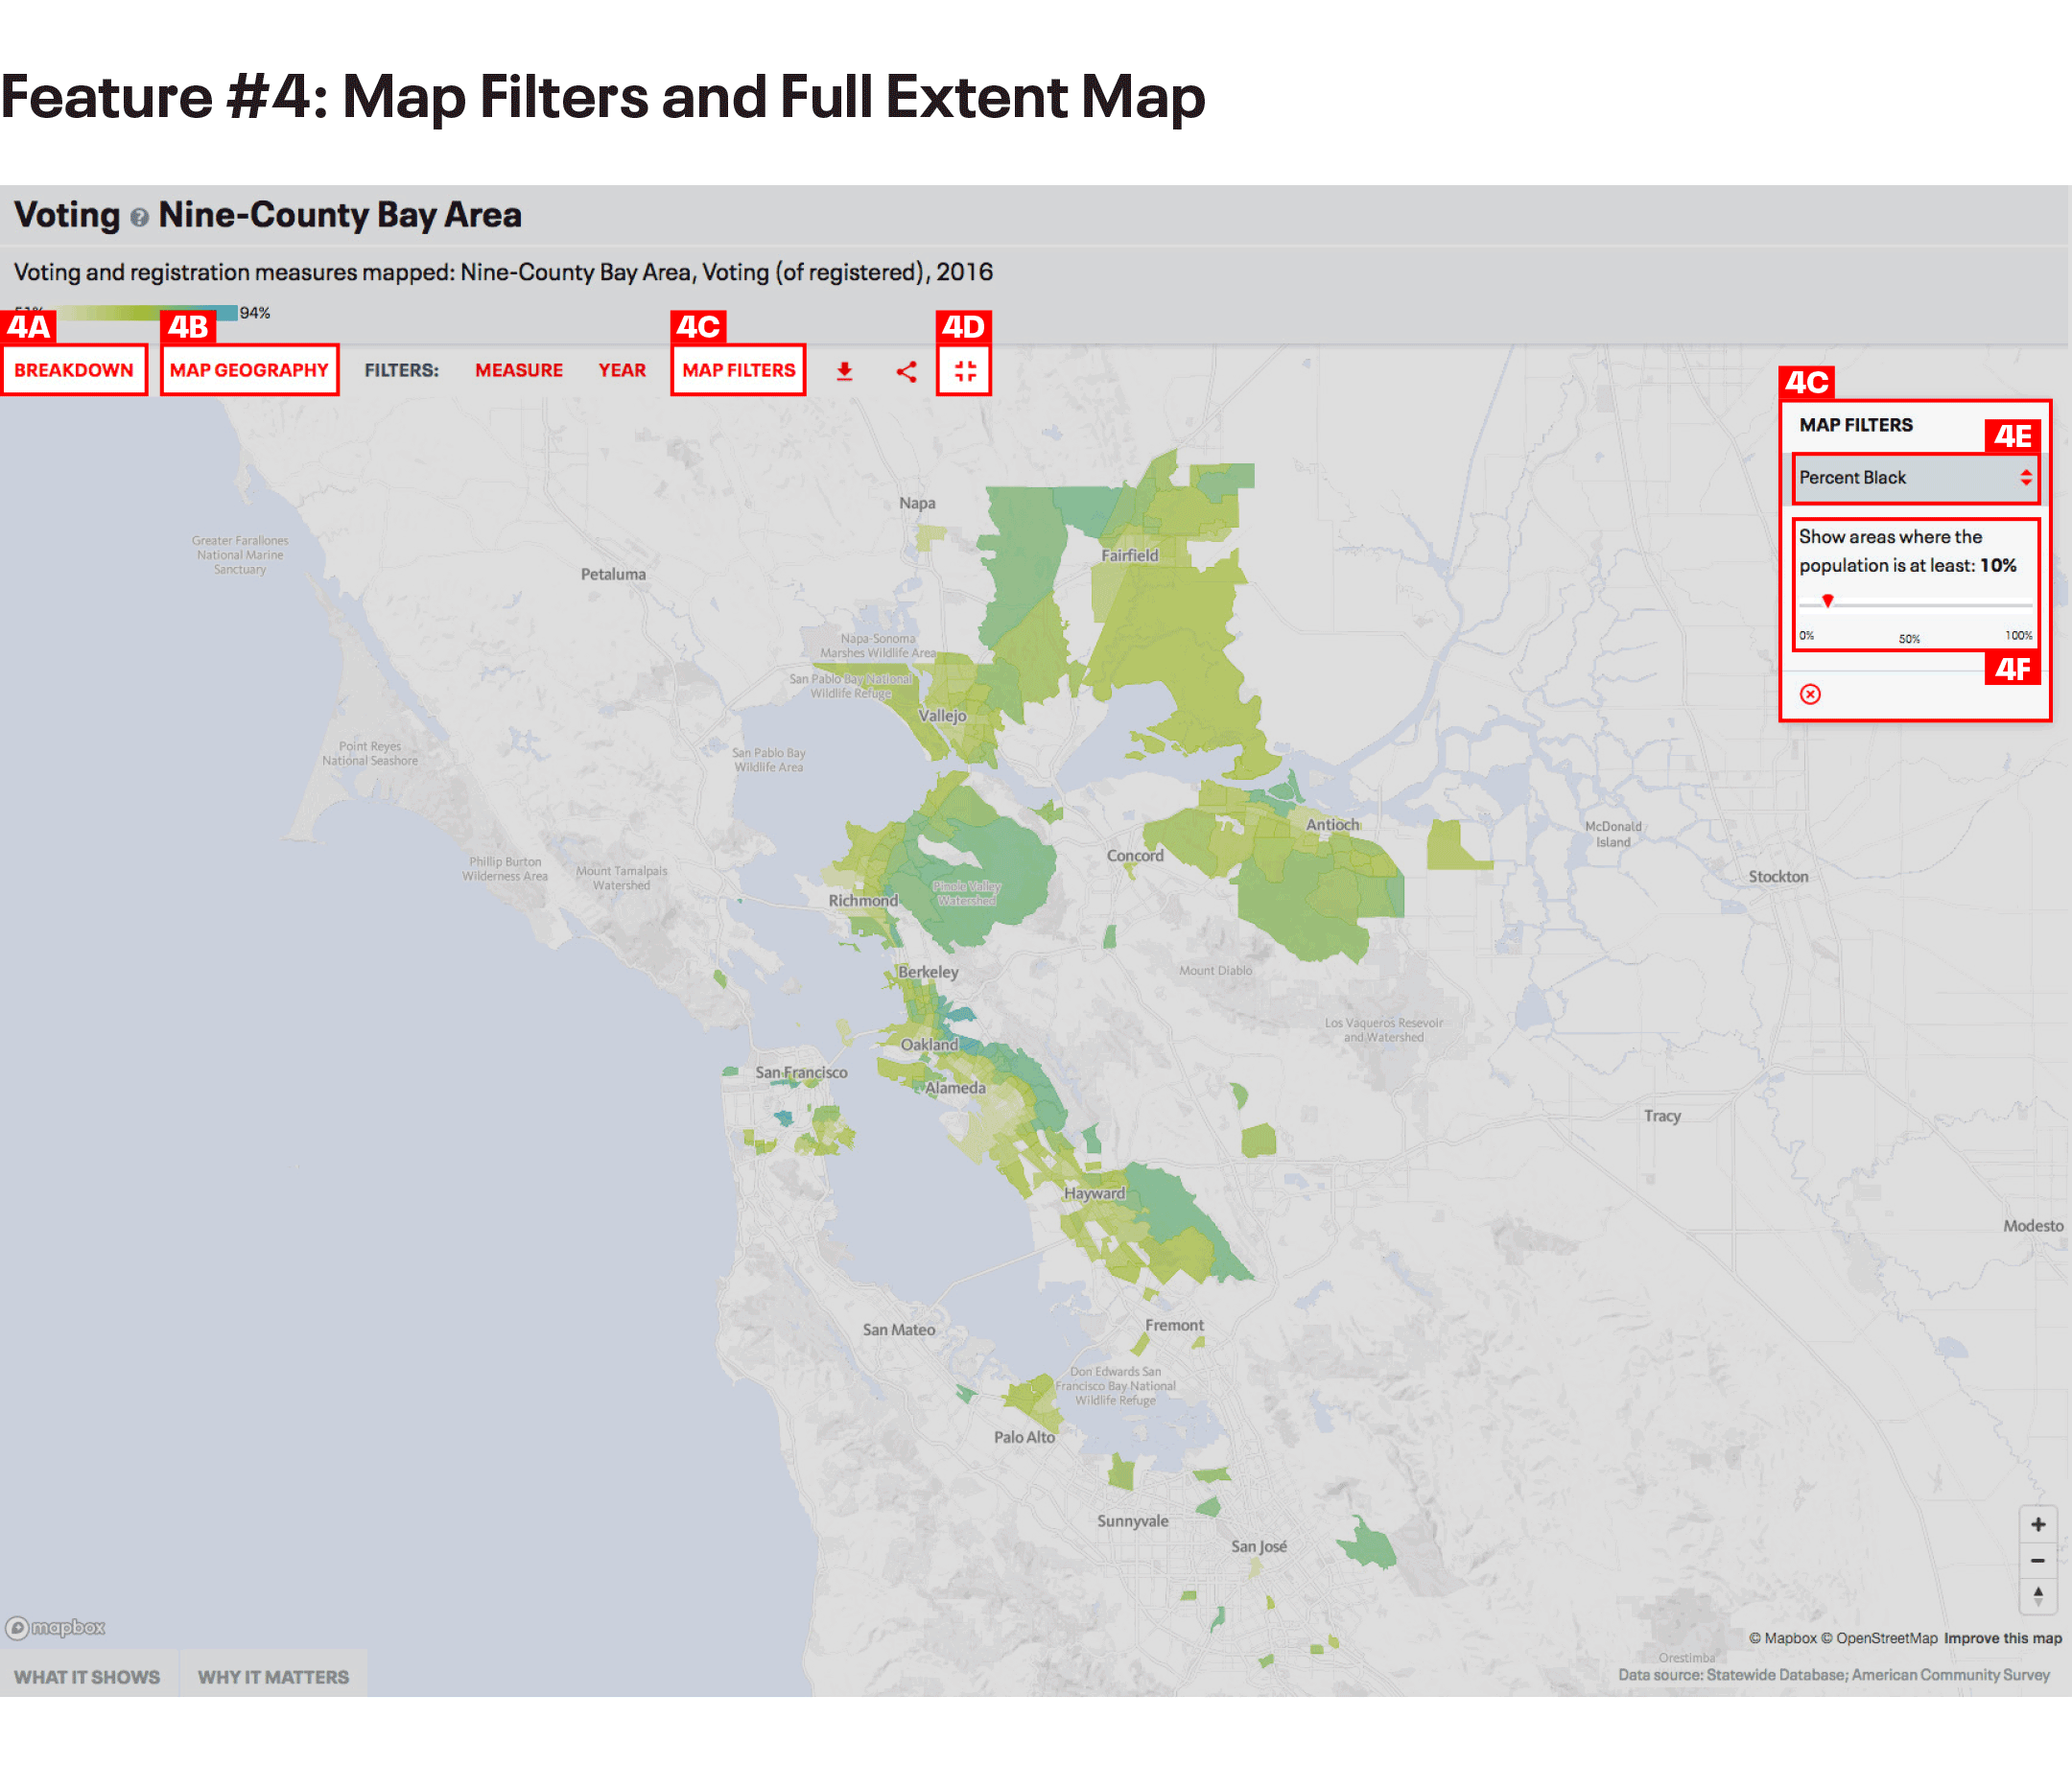The height and width of the screenshot is (1766, 2072).
Task: Remove the active filter with the circled X
Action: coord(1811,694)
